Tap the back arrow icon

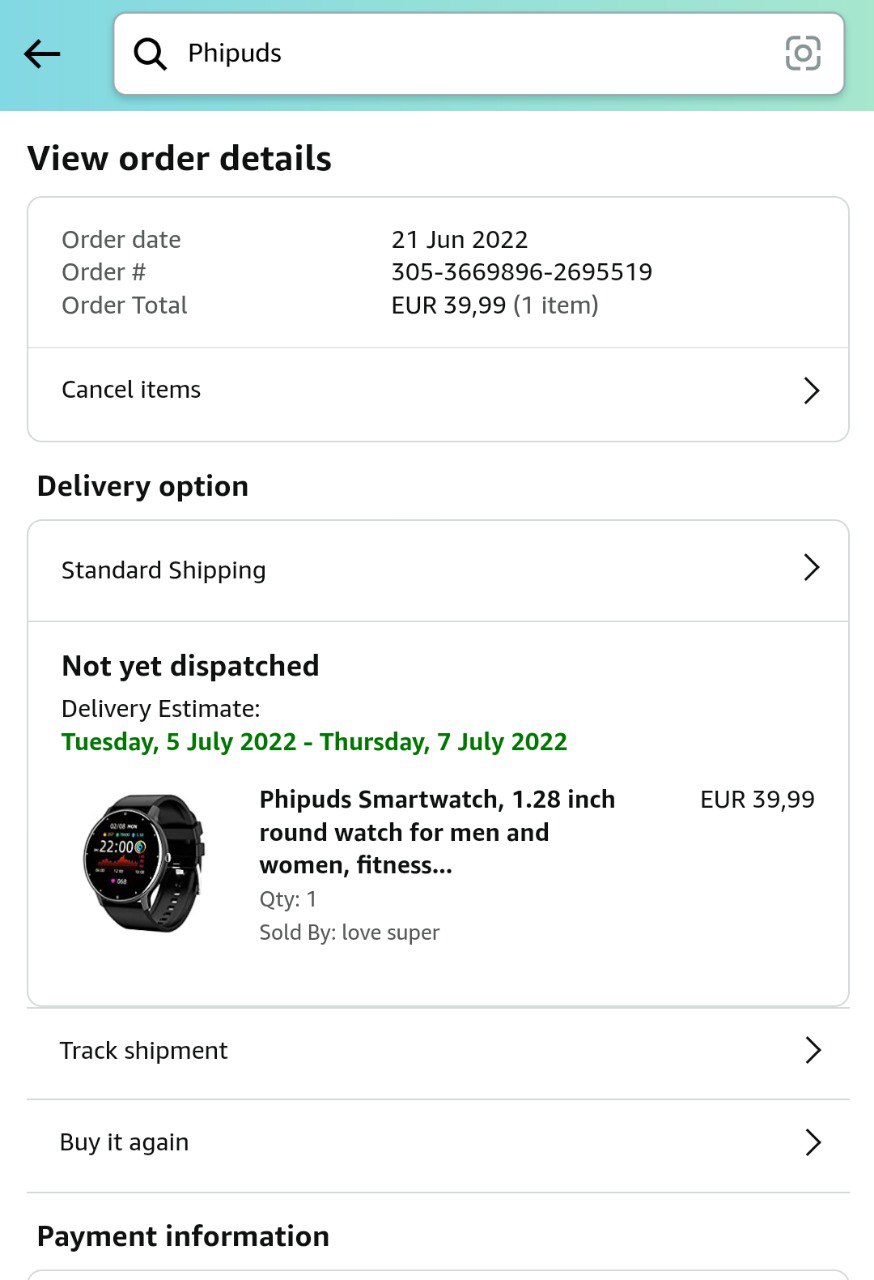click(x=43, y=54)
